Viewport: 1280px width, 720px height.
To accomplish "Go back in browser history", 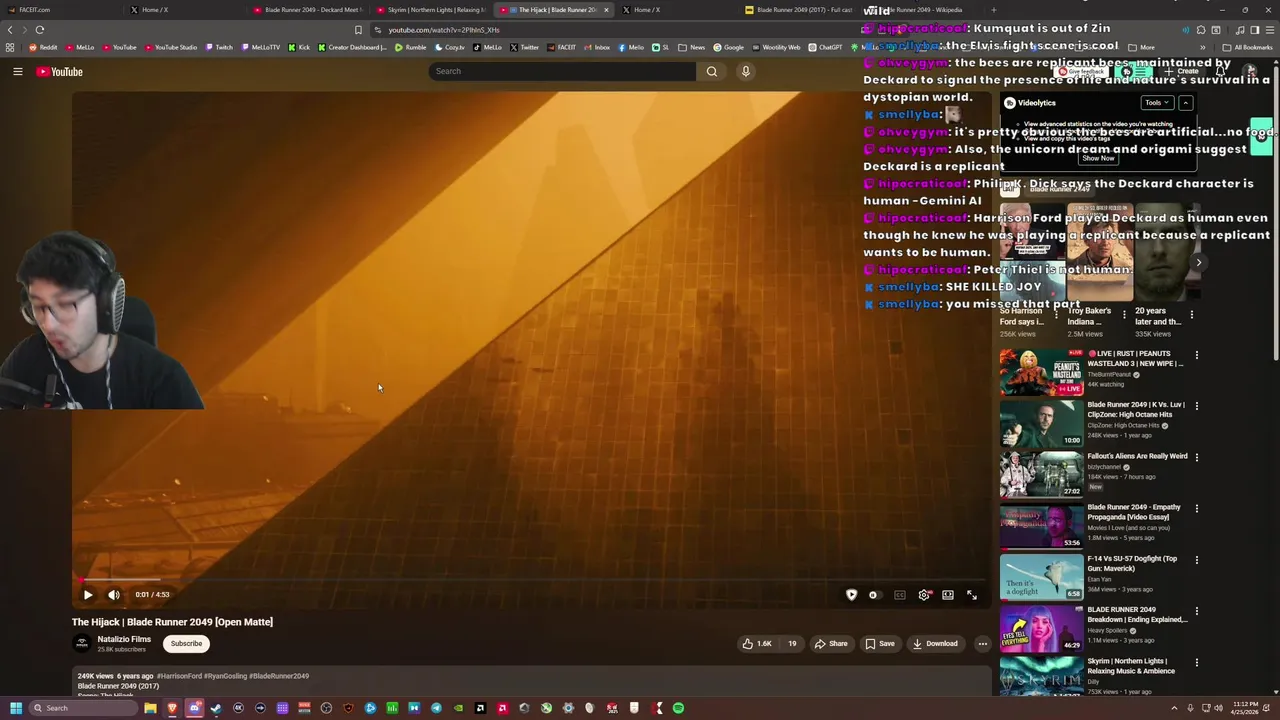I will 10,30.
